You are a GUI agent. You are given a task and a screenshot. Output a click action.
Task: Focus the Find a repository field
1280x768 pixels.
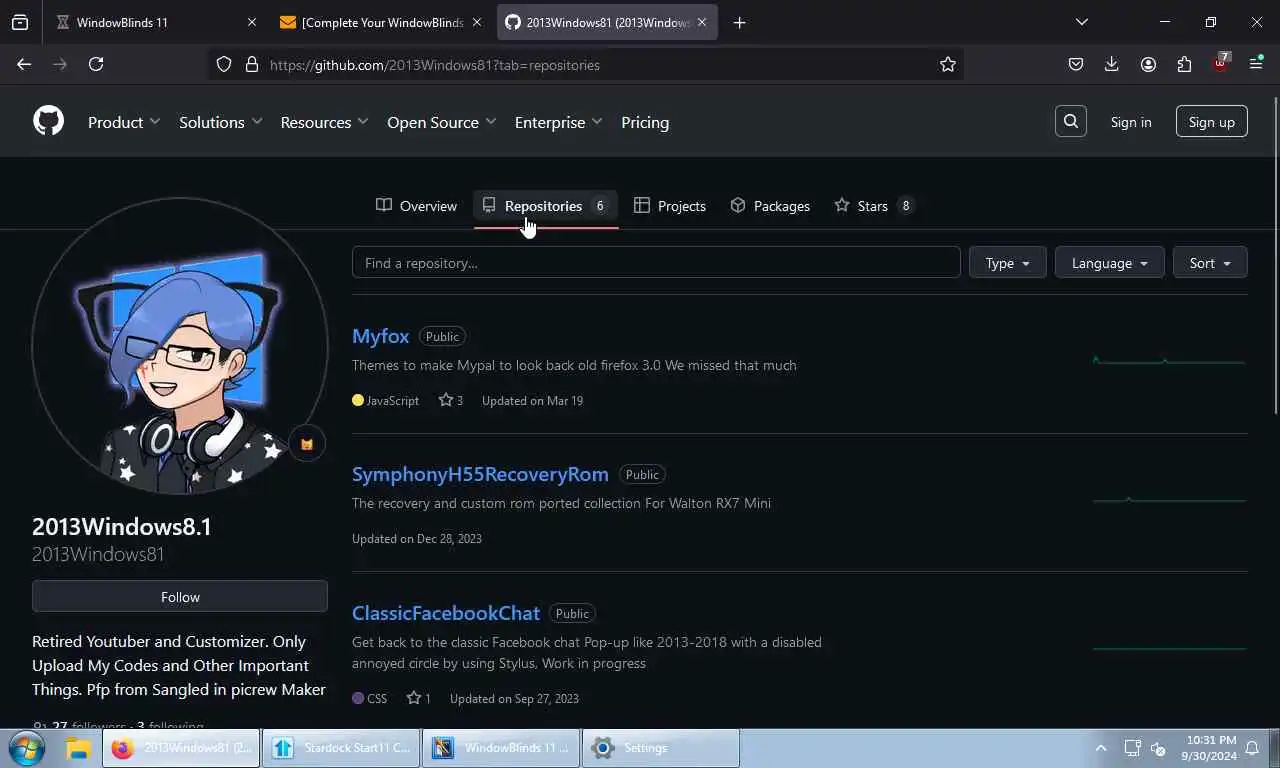pos(656,263)
